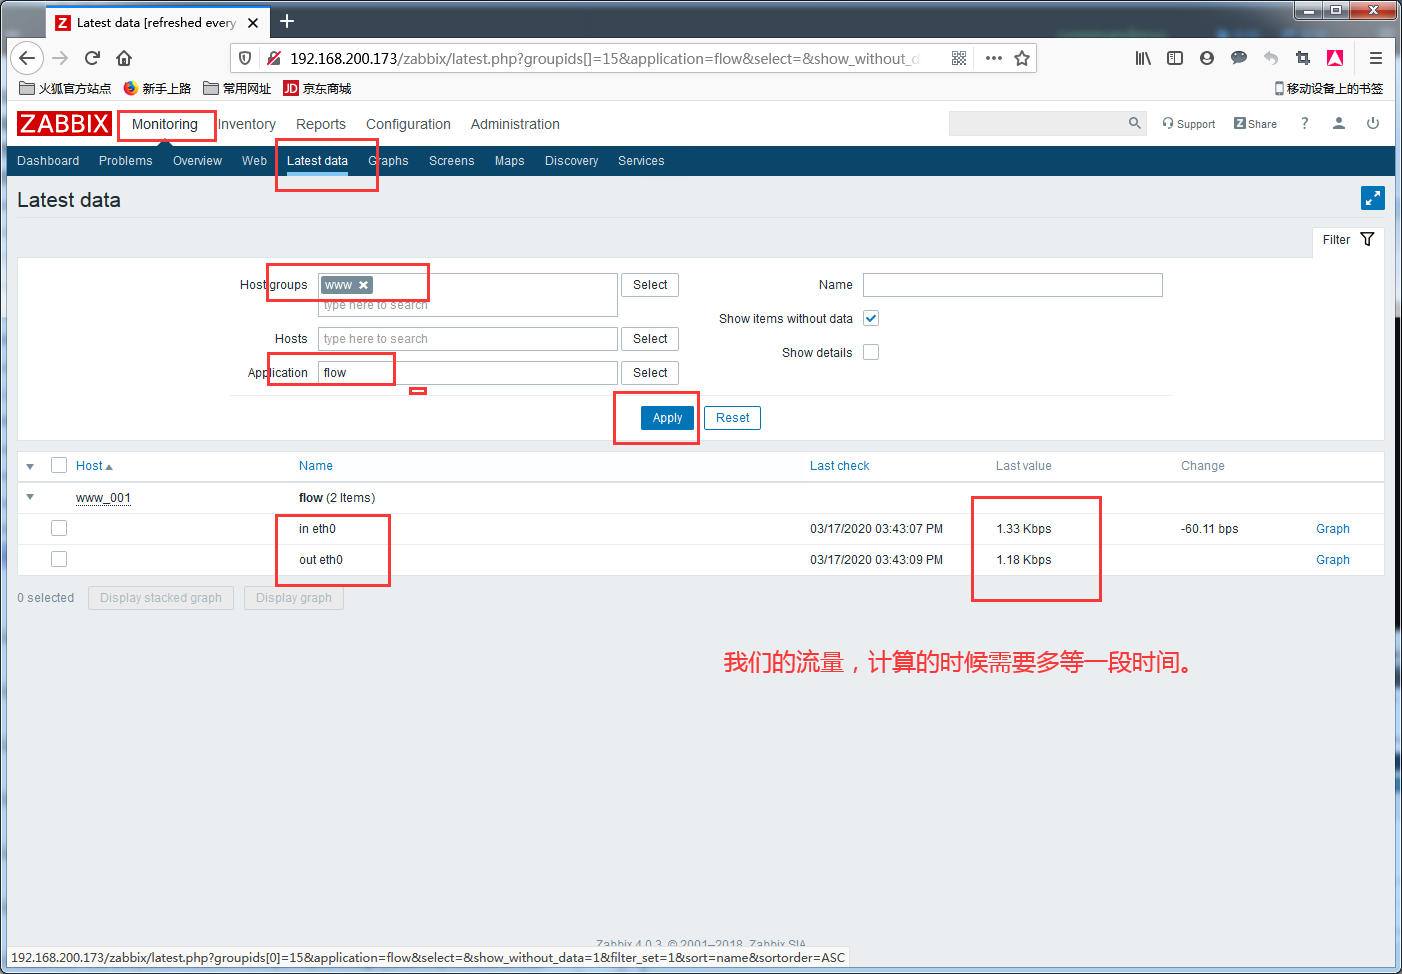This screenshot has height=974, width=1402.
Task: Open the Reports menu
Action: (321, 124)
